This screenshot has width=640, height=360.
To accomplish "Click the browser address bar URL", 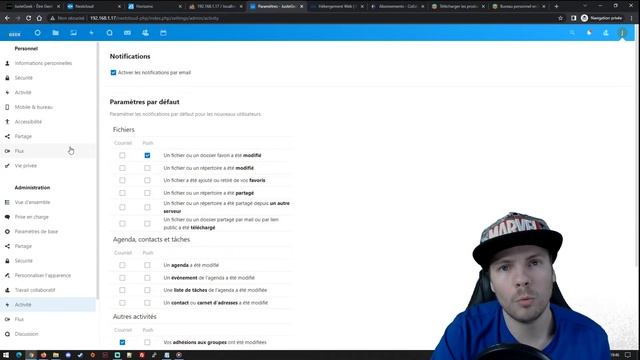I will click(154, 18).
